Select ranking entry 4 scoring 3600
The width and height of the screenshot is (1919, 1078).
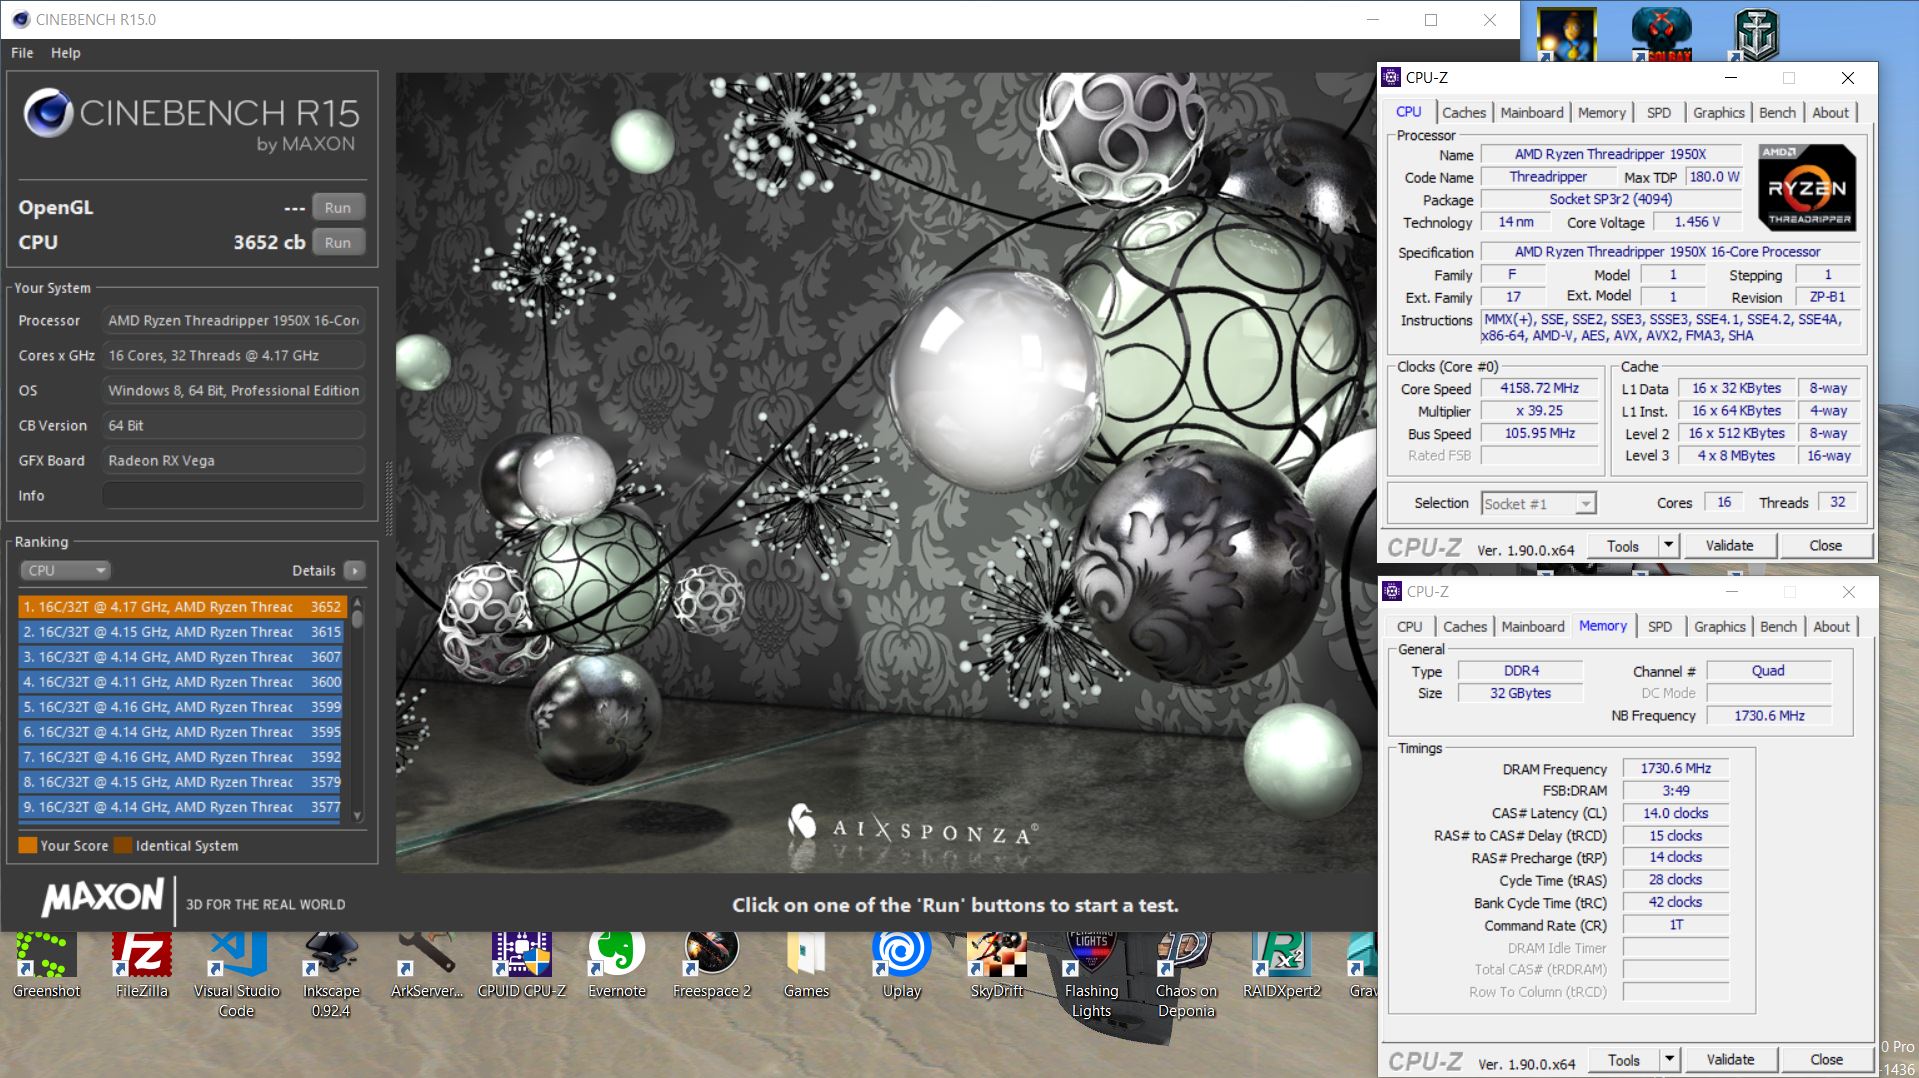(x=182, y=681)
